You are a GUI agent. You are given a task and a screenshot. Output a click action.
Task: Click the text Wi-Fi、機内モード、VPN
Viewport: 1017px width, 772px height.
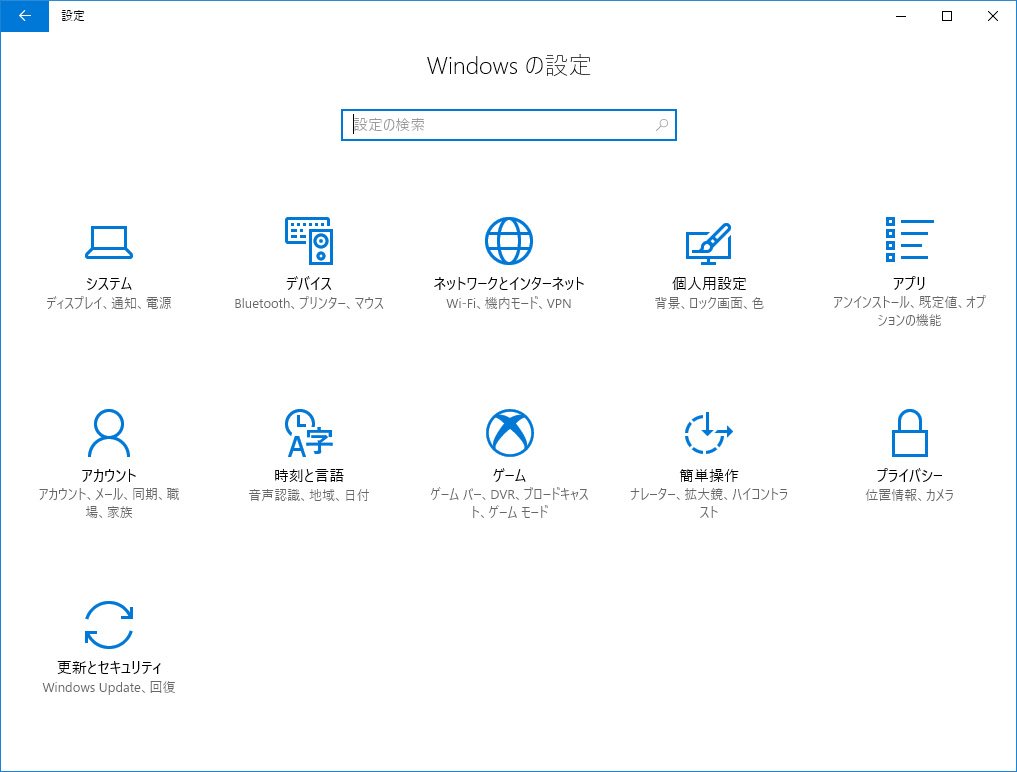(509, 303)
